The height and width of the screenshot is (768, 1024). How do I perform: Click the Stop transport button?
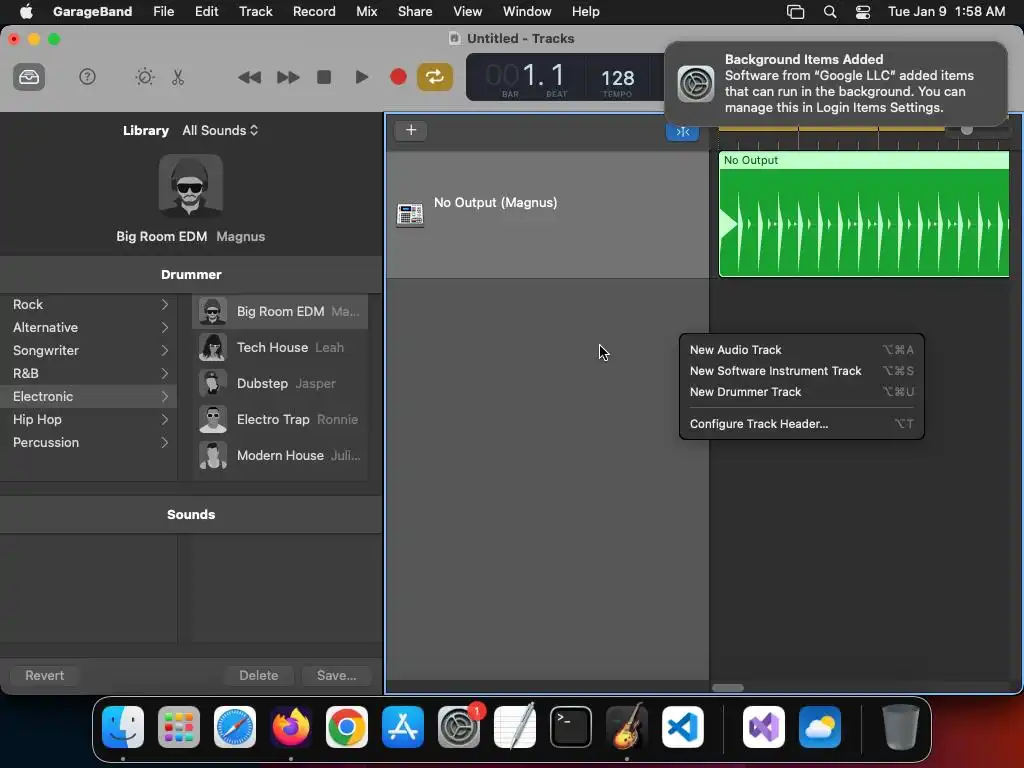pyautogui.click(x=324, y=77)
